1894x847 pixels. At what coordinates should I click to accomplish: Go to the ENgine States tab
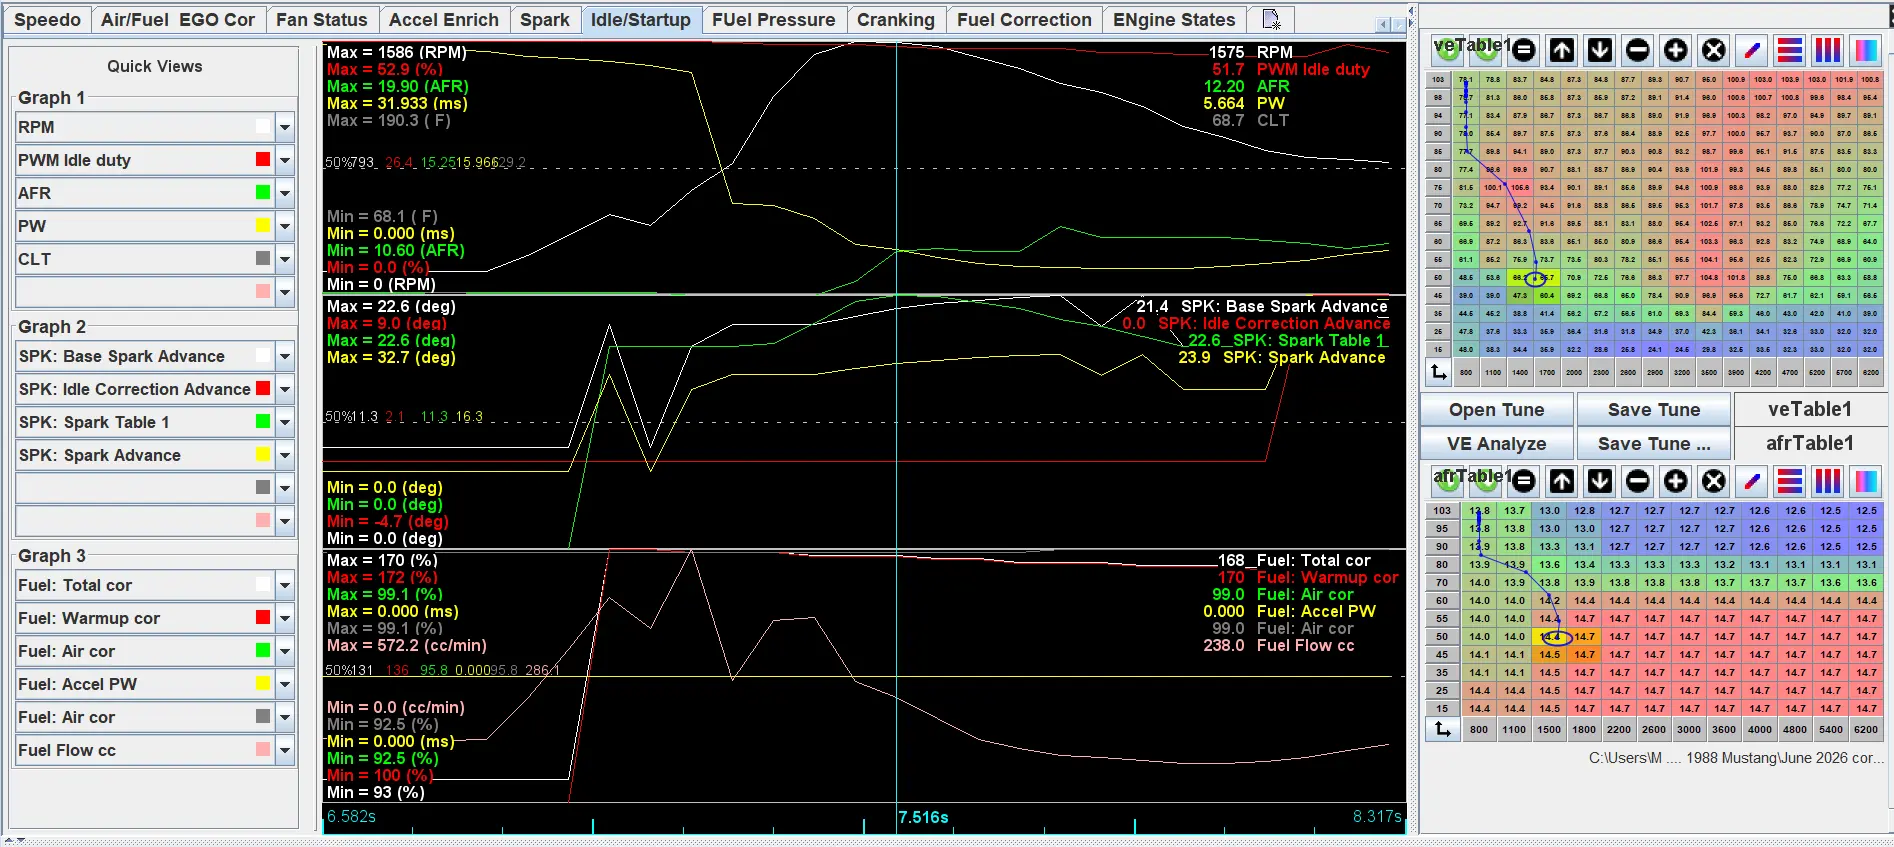click(1174, 20)
